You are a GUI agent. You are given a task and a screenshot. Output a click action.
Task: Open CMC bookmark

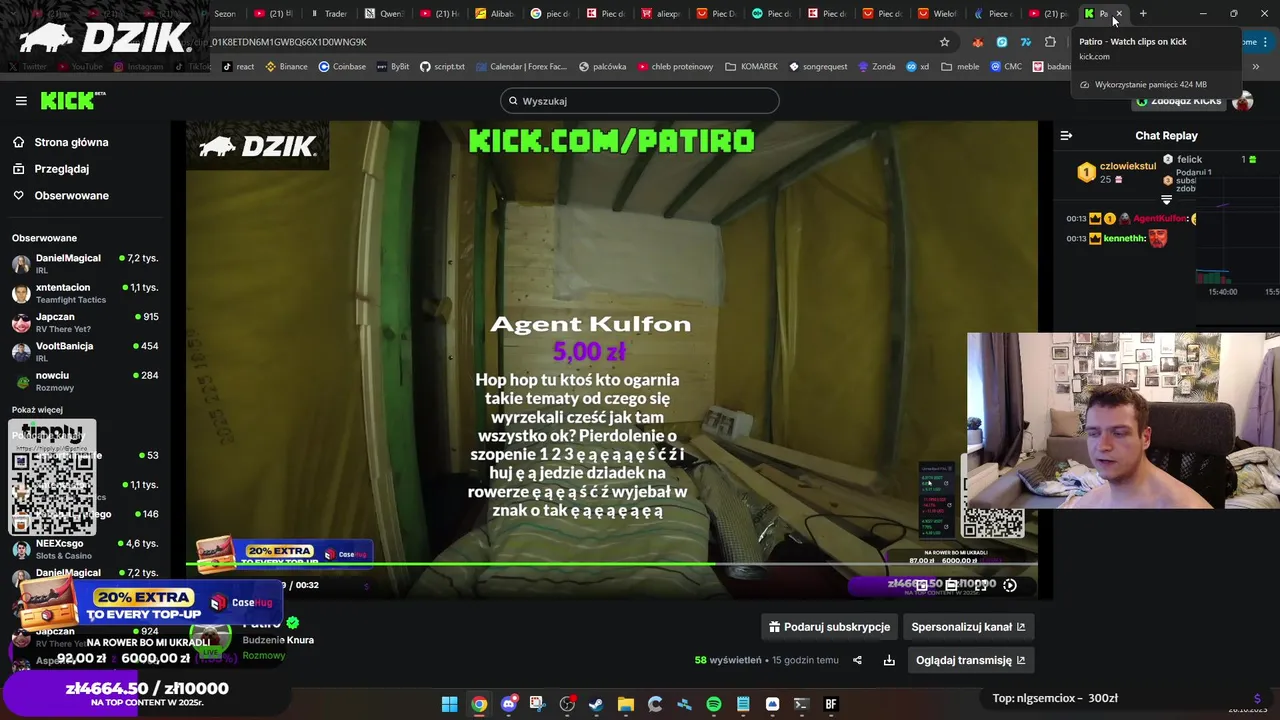click(1007, 67)
